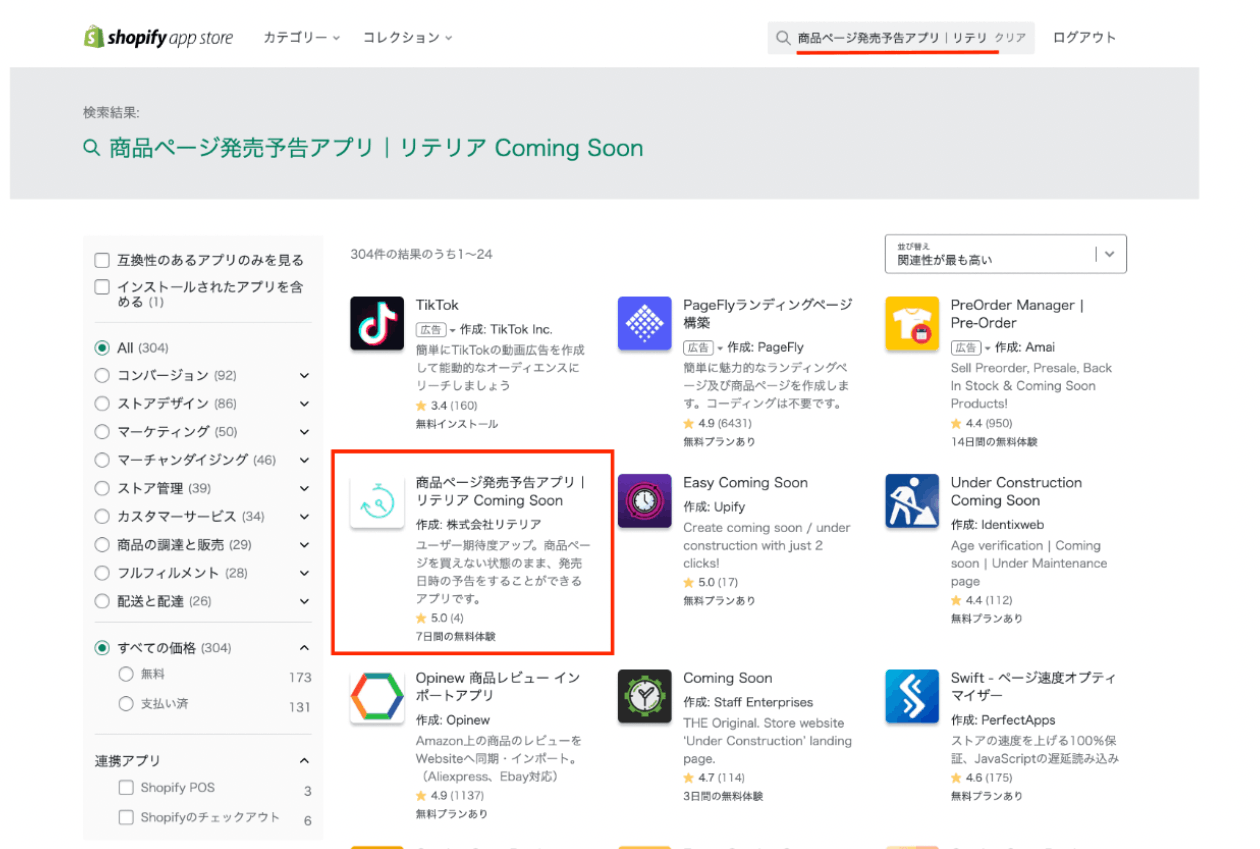The image size is (1260, 849).
Task: Select ストア管理 radio button
Action: click(x=102, y=488)
